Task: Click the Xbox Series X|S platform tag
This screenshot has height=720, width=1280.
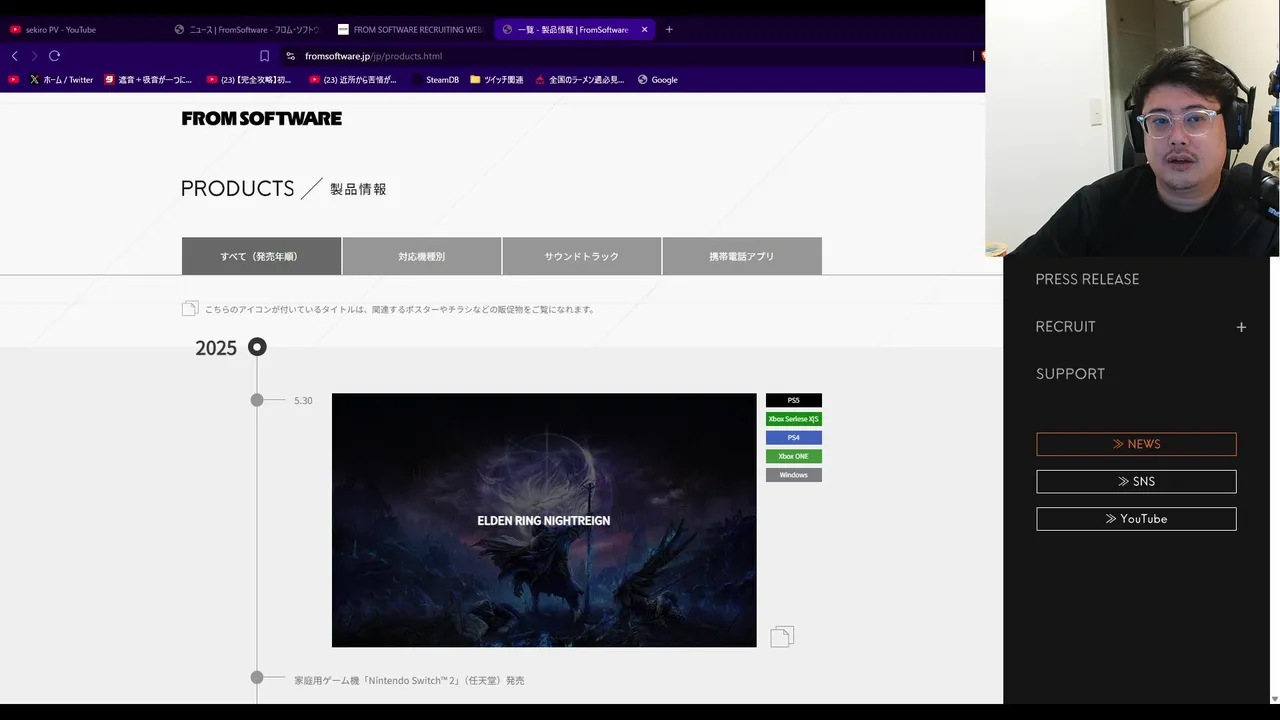Action: [x=794, y=419]
